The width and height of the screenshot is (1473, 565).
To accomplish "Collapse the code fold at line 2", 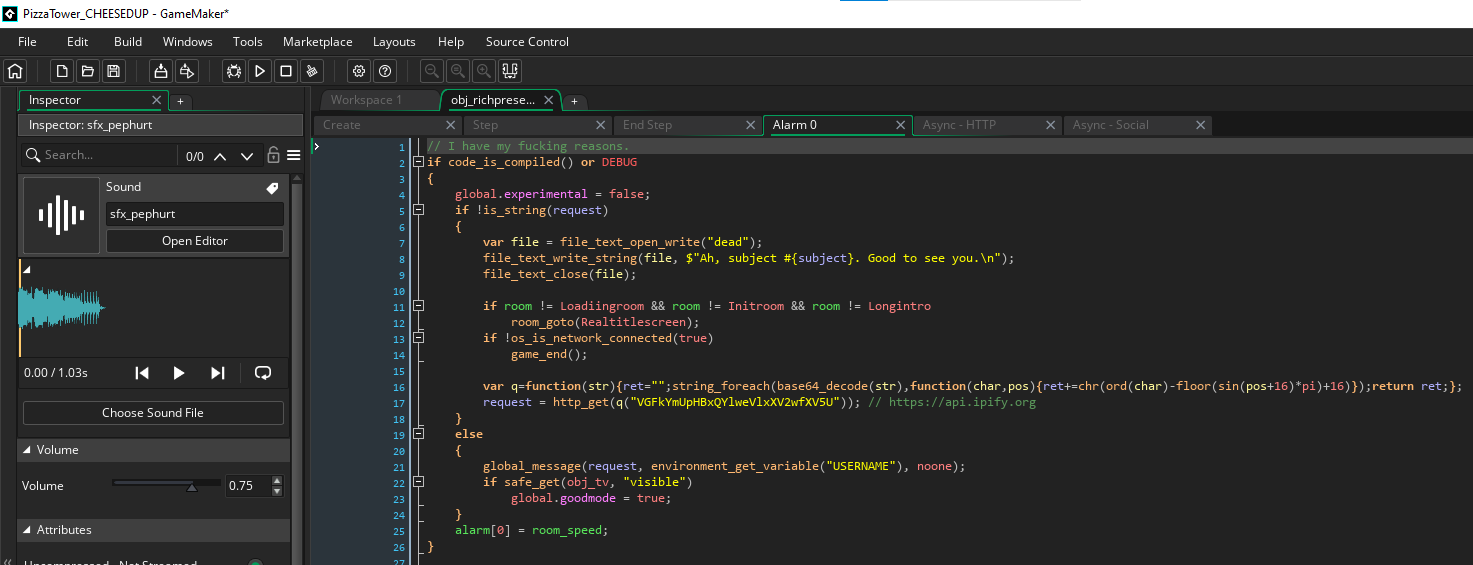I will pos(418,162).
